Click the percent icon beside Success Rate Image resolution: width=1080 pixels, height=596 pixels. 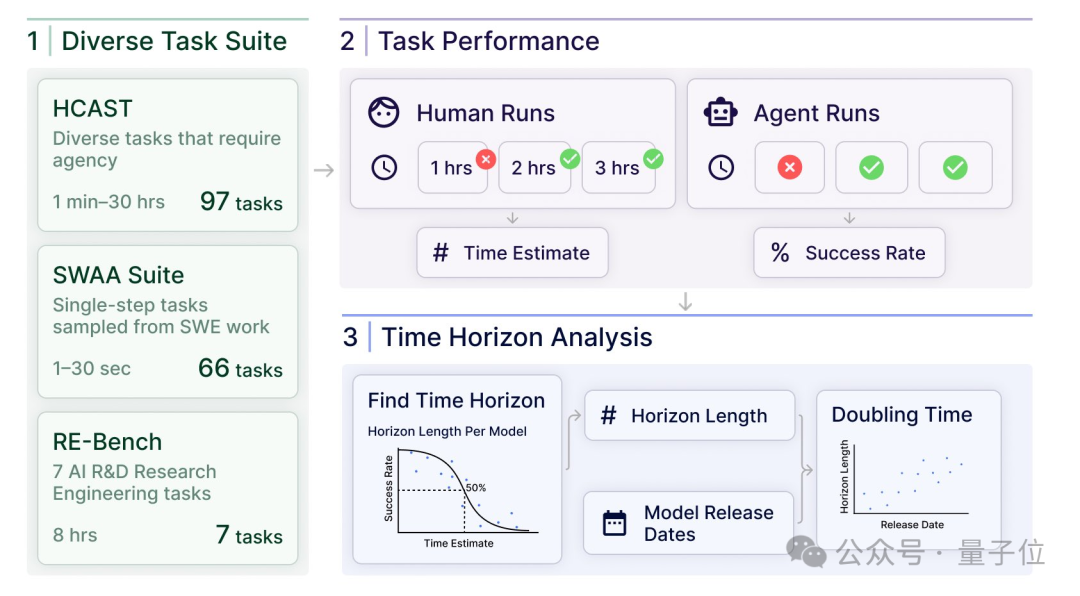click(x=780, y=253)
